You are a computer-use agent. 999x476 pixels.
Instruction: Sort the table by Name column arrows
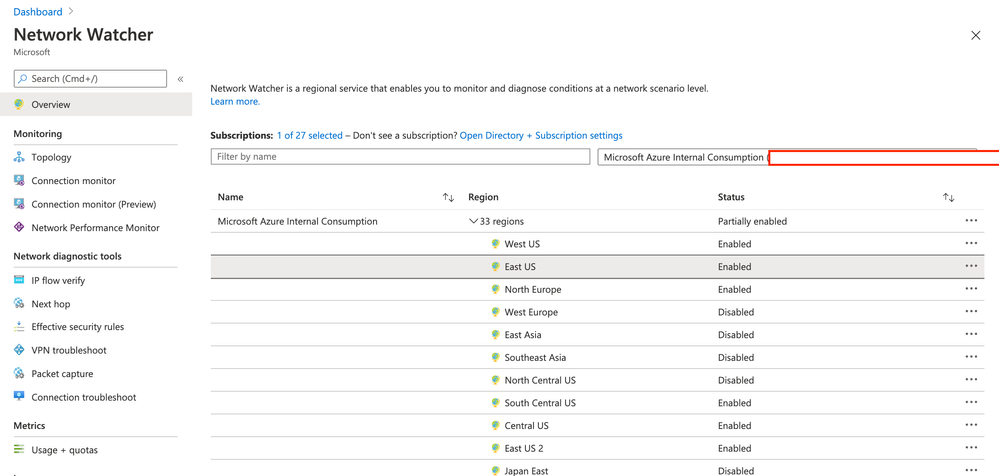[x=448, y=197]
